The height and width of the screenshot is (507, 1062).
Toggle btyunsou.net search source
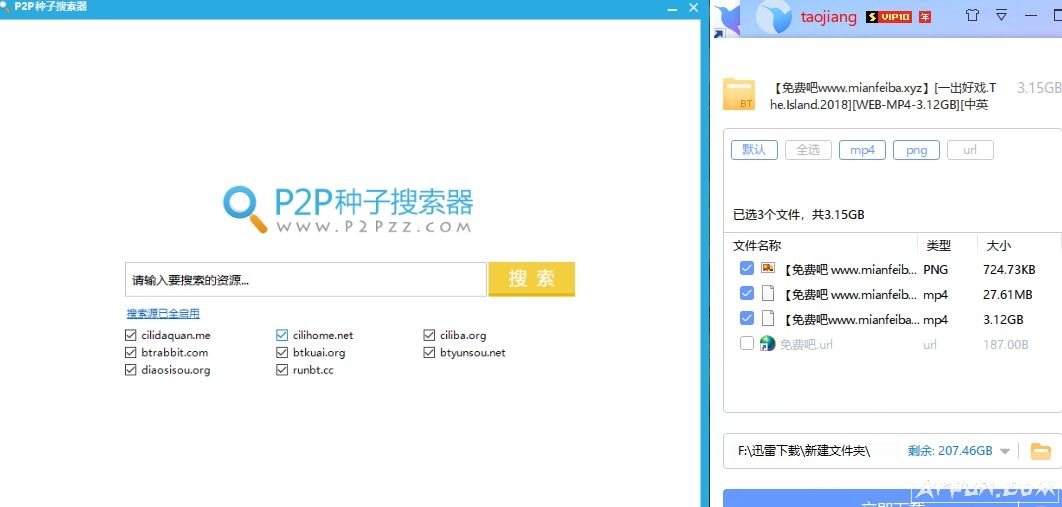pos(429,353)
